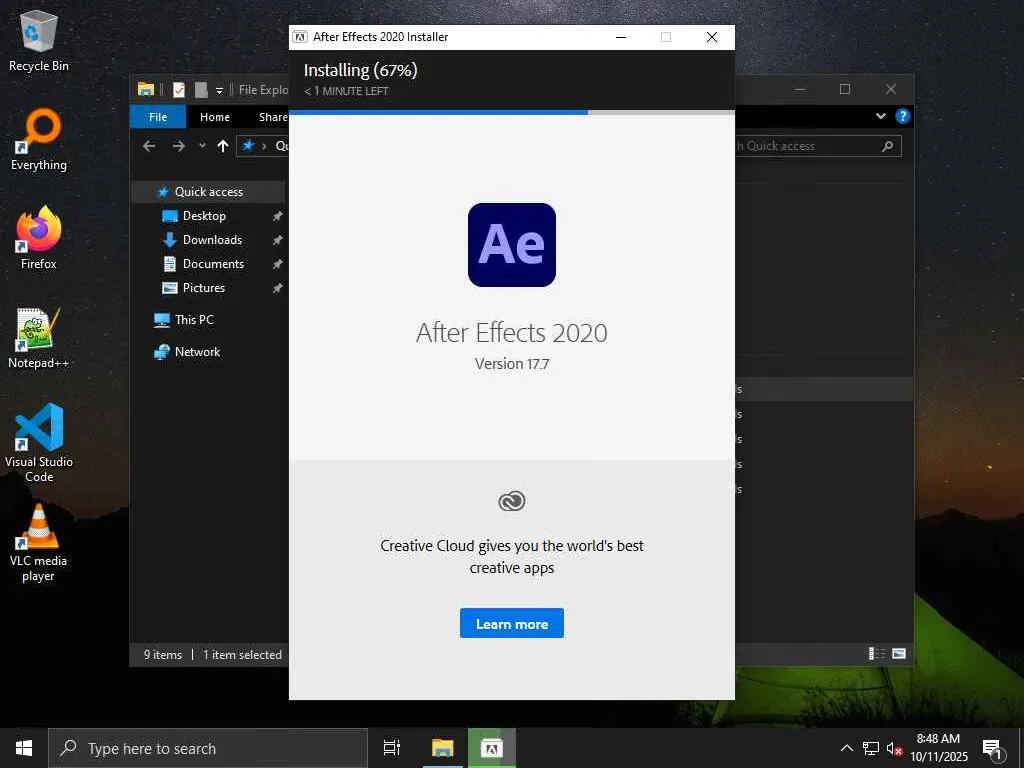Open the Visual Studio Code desktop shortcut
This screenshot has height=768, width=1024.
point(39,443)
